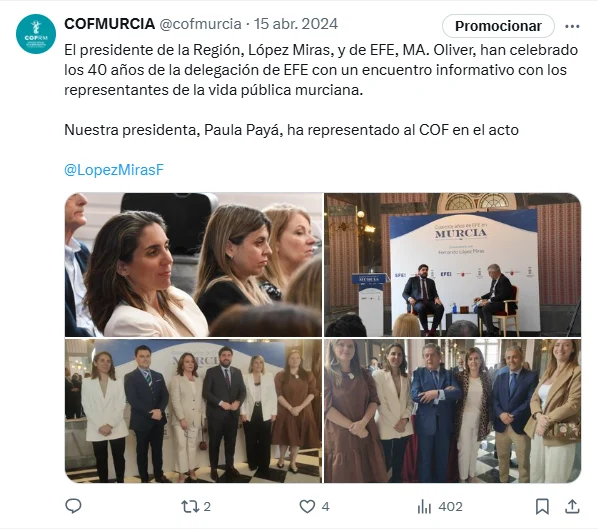
Task: Open the three-dot more options menu
Action: pyautogui.click(x=572, y=26)
